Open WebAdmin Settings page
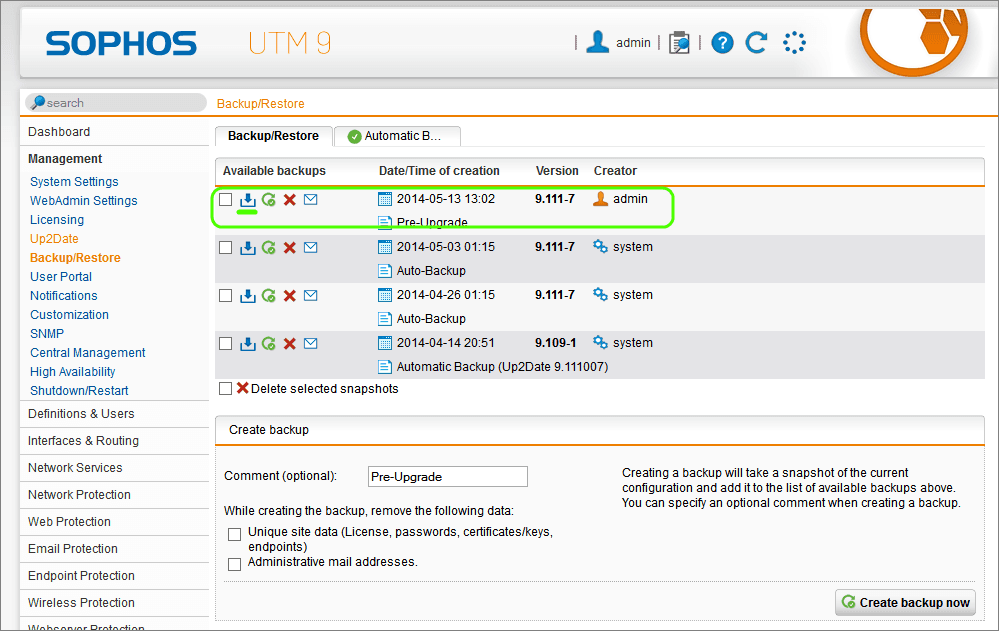 click(x=83, y=201)
